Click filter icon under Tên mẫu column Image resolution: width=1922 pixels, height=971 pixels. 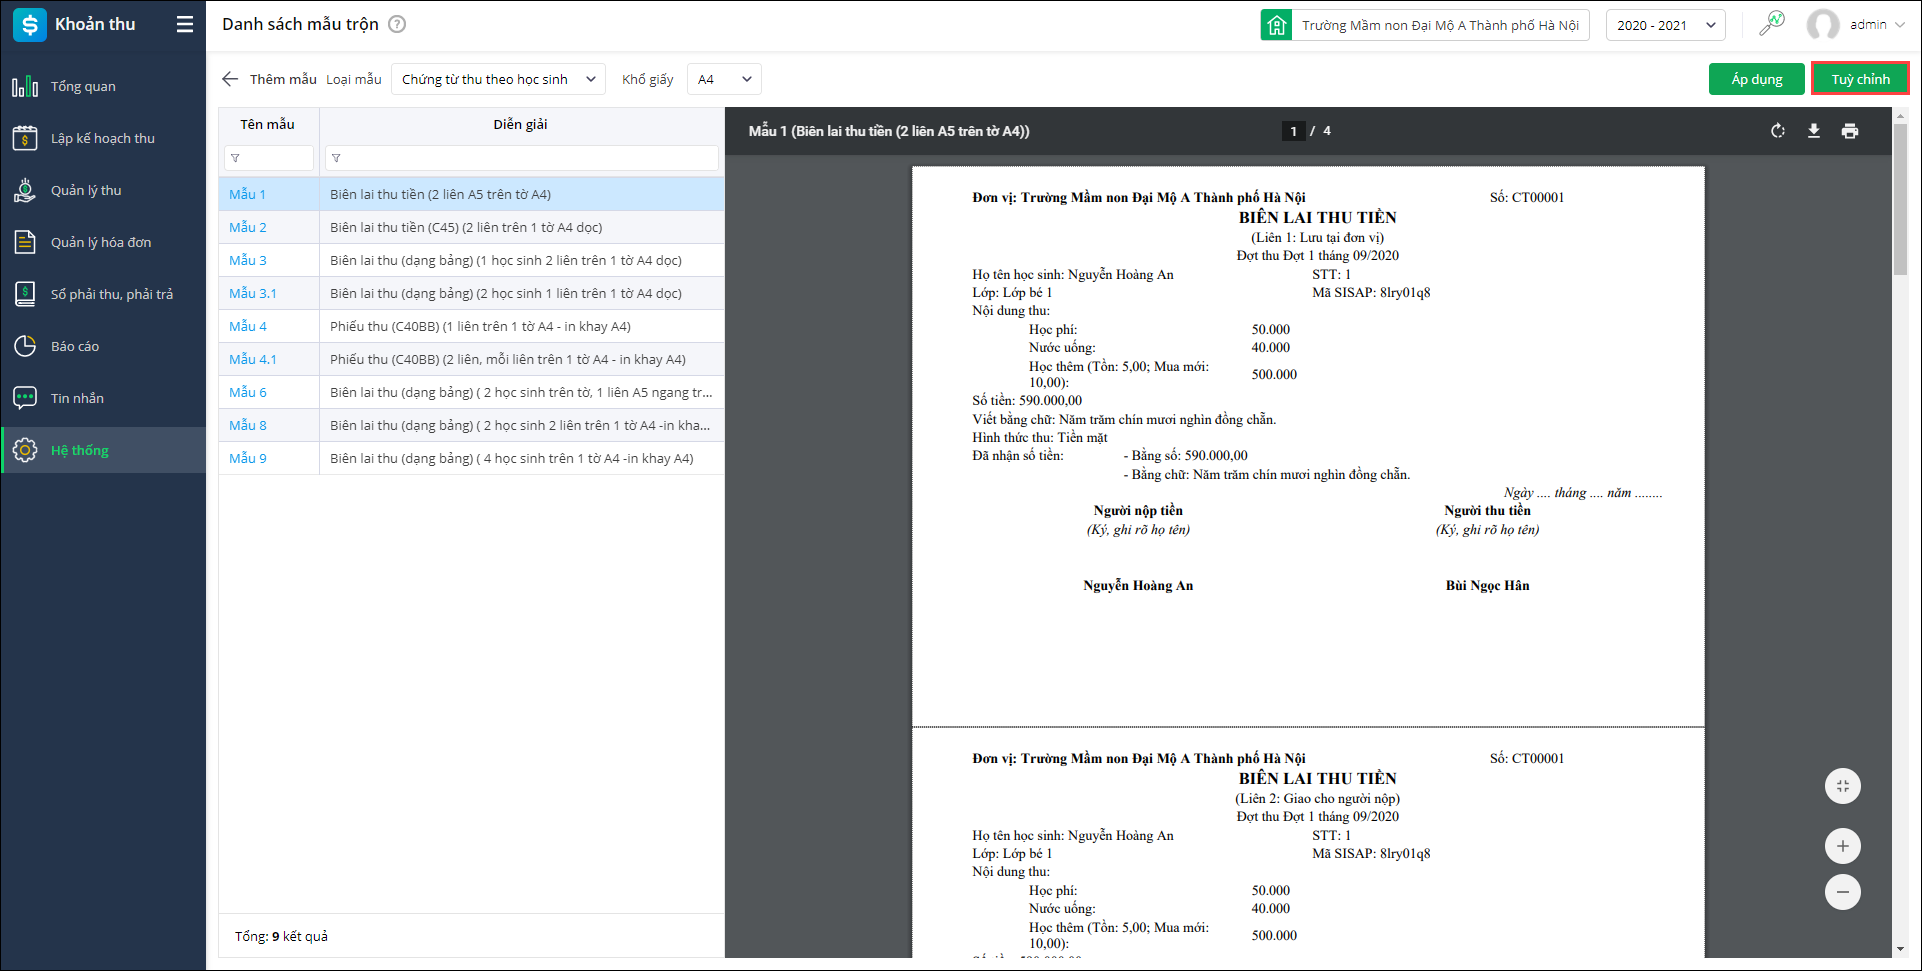pos(235,158)
